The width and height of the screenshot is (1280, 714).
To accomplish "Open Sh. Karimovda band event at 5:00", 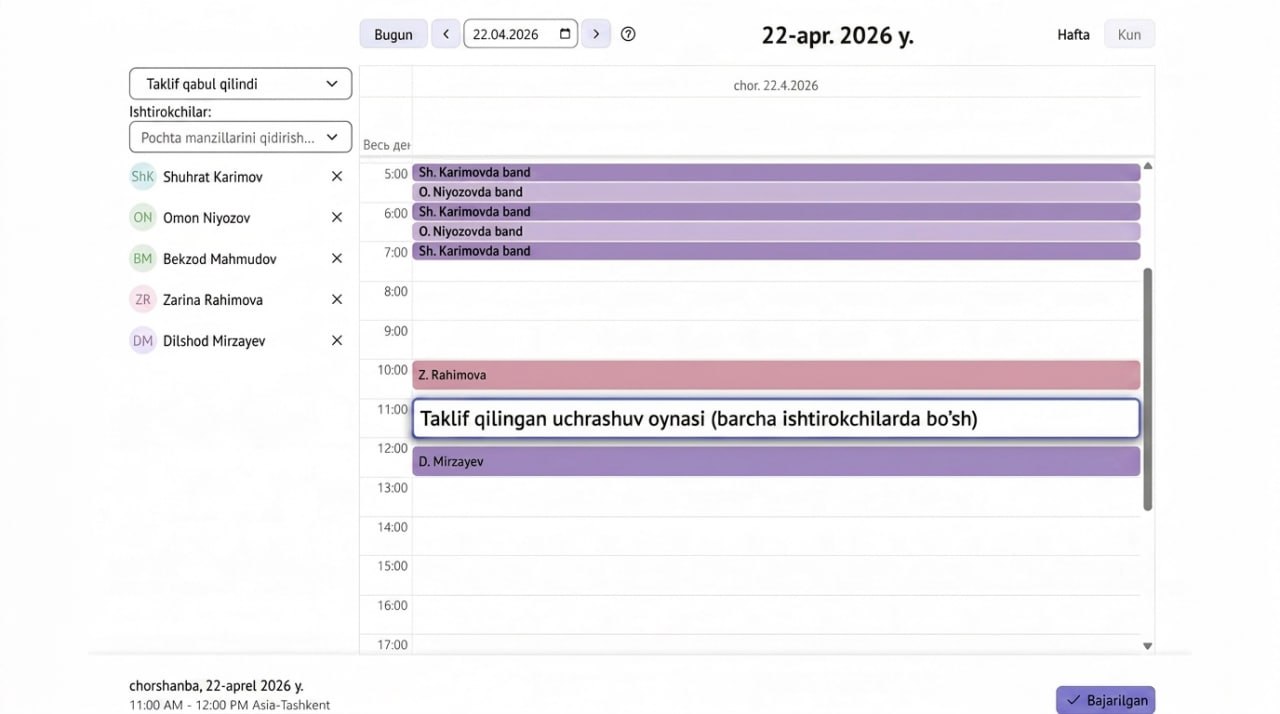I will (776, 172).
